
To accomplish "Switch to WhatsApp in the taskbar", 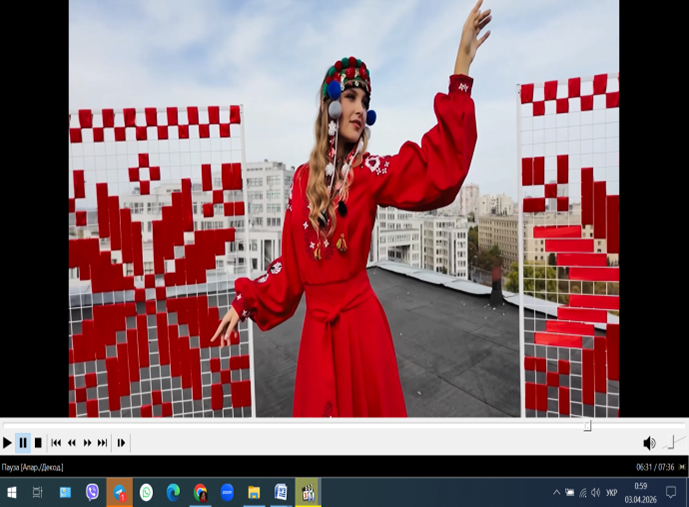I will 146,492.
